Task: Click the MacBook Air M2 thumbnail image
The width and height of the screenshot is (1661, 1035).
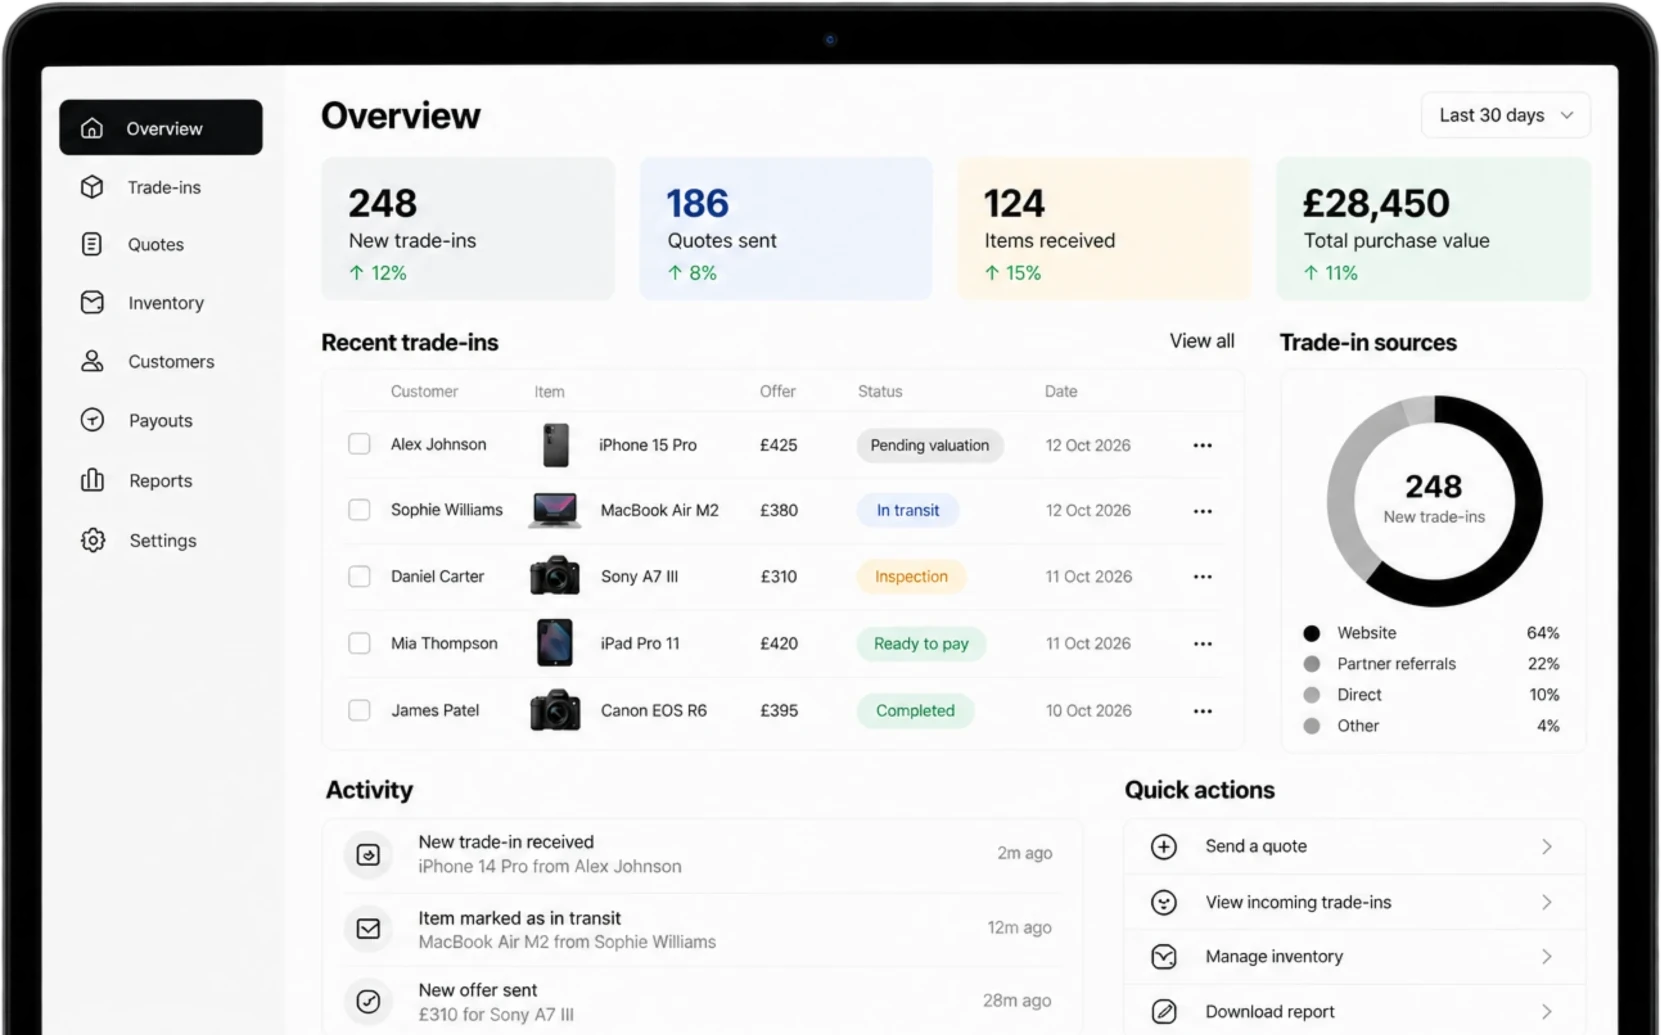Action: coord(555,510)
